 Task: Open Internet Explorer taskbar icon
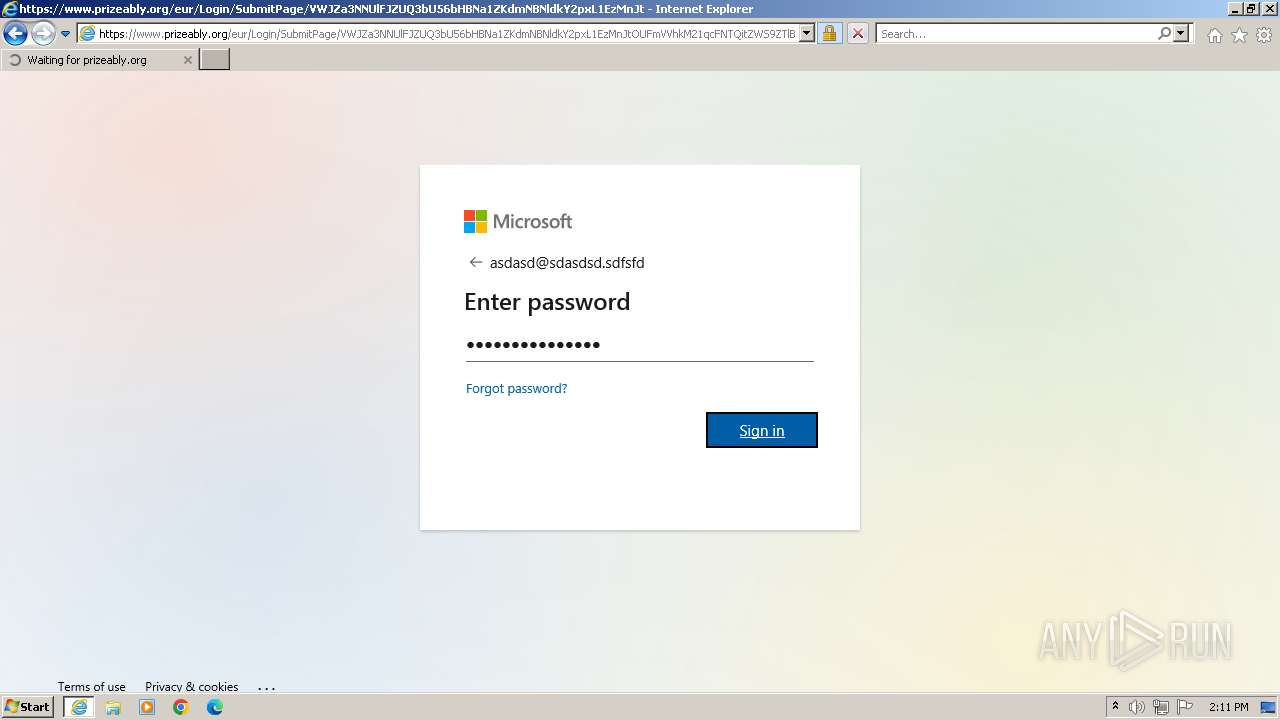pos(79,707)
